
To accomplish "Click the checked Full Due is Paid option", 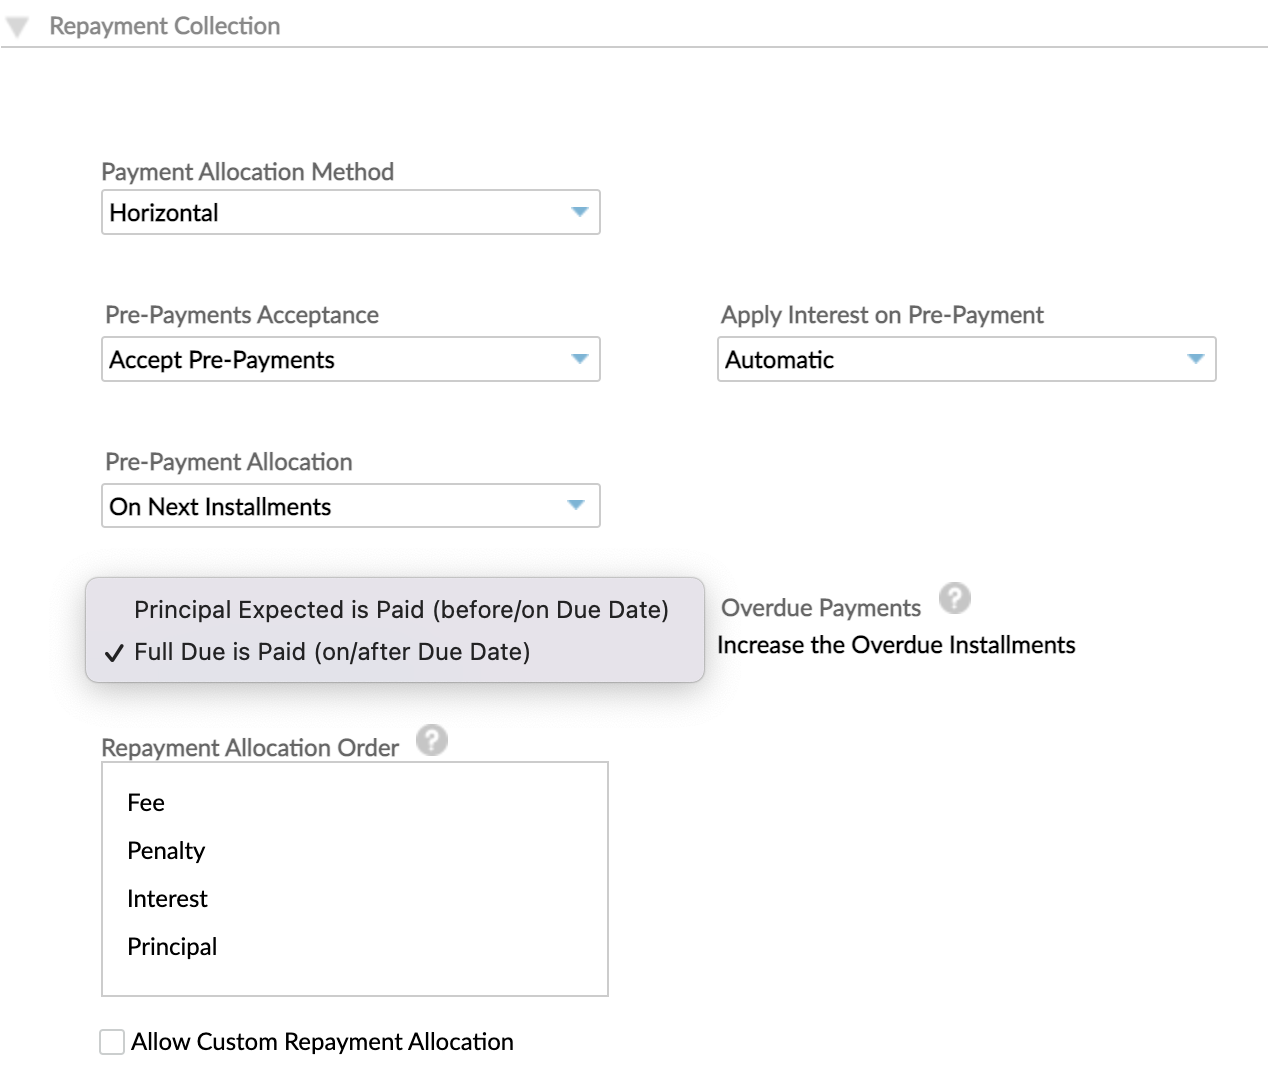I will (335, 652).
